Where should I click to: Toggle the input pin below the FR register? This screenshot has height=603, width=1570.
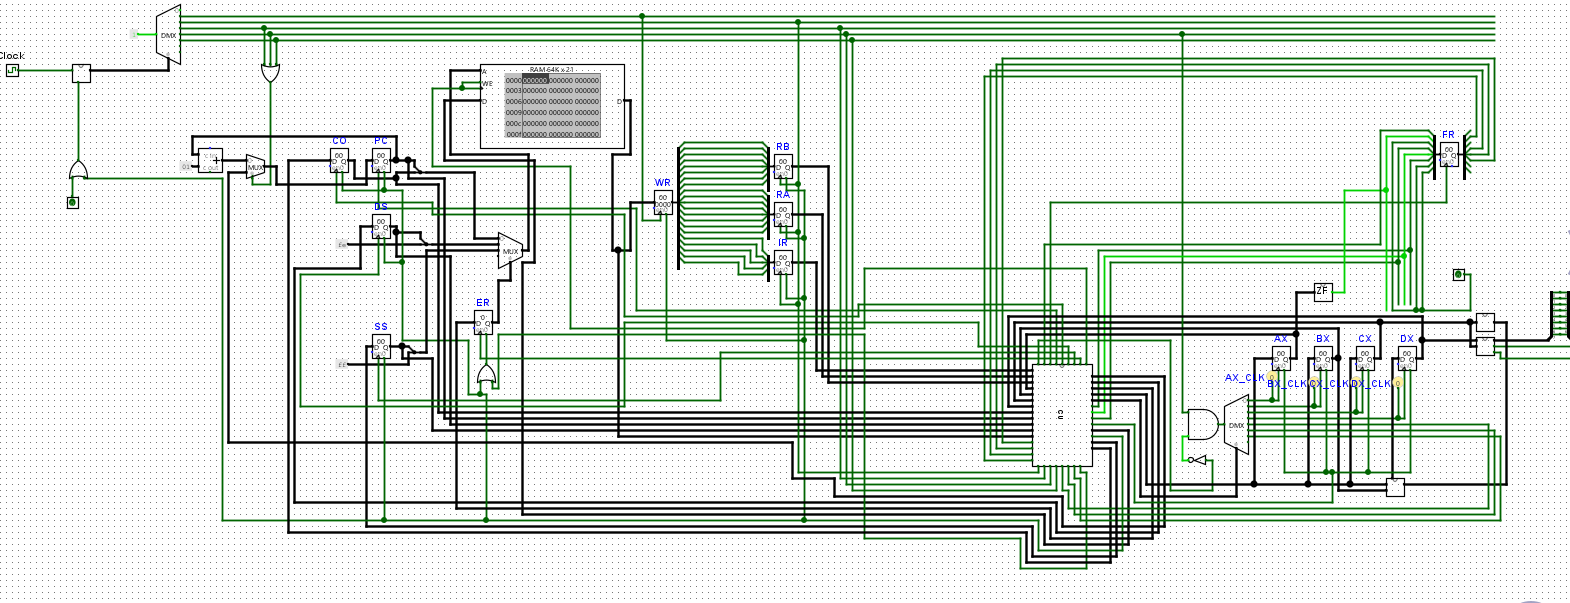[x=1458, y=275]
